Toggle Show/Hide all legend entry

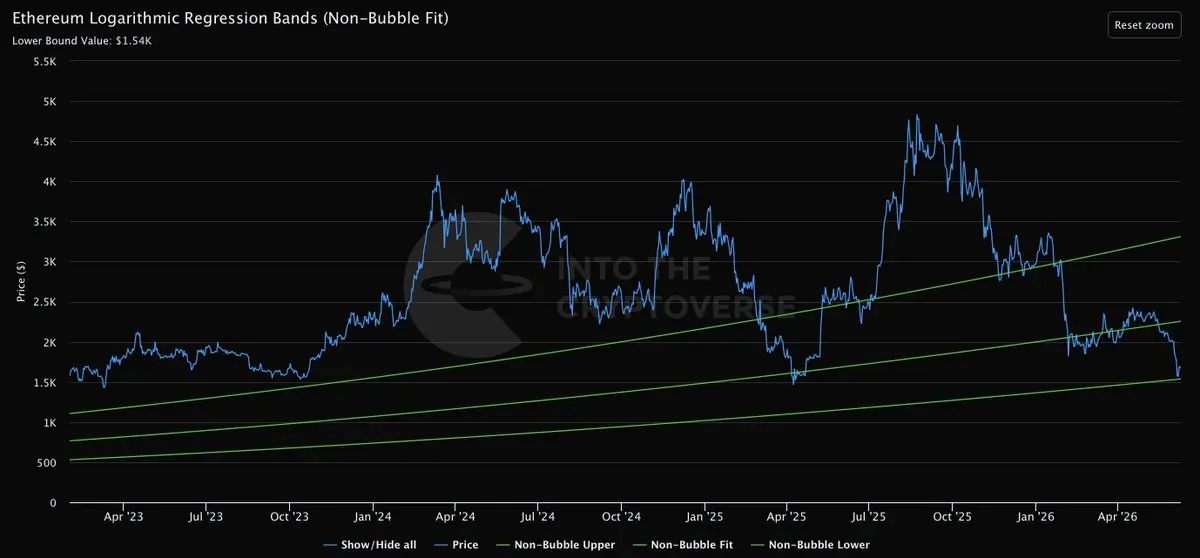369,545
